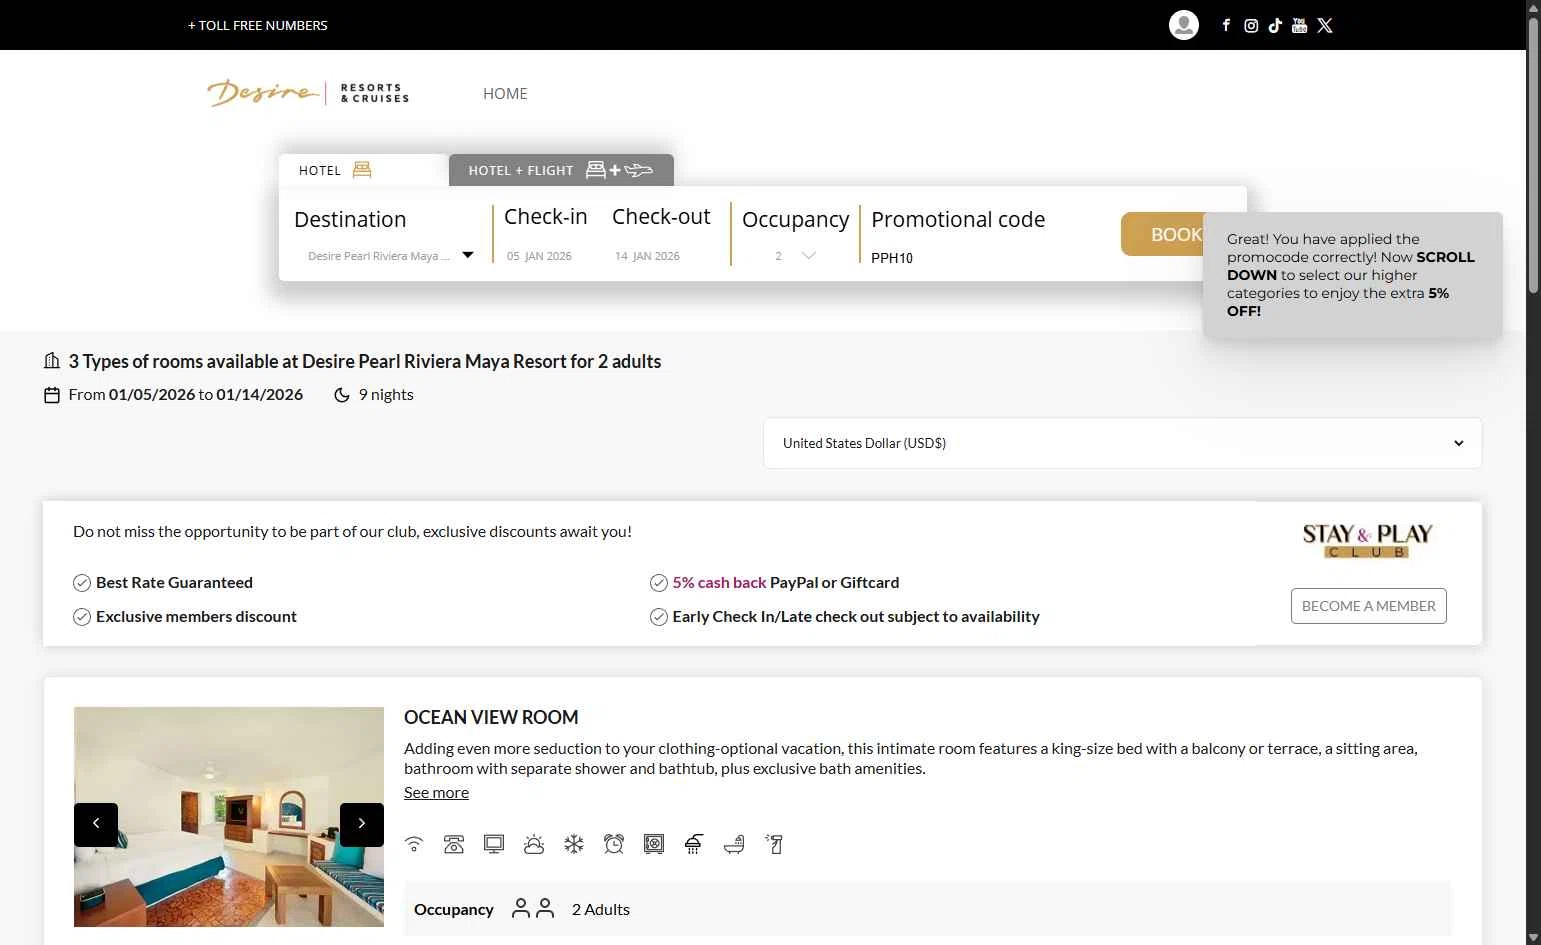Open the Occupancy selector chevron
The height and width of the screenshot is (945, 1541).
click(x=809, y=256)
